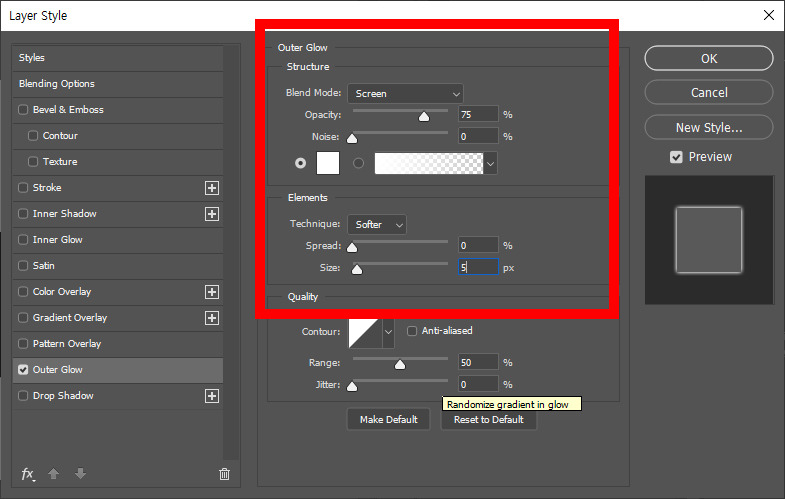Click the style preview thumbnail
Screen dimensions: 785x499
[x=709, y=240]
